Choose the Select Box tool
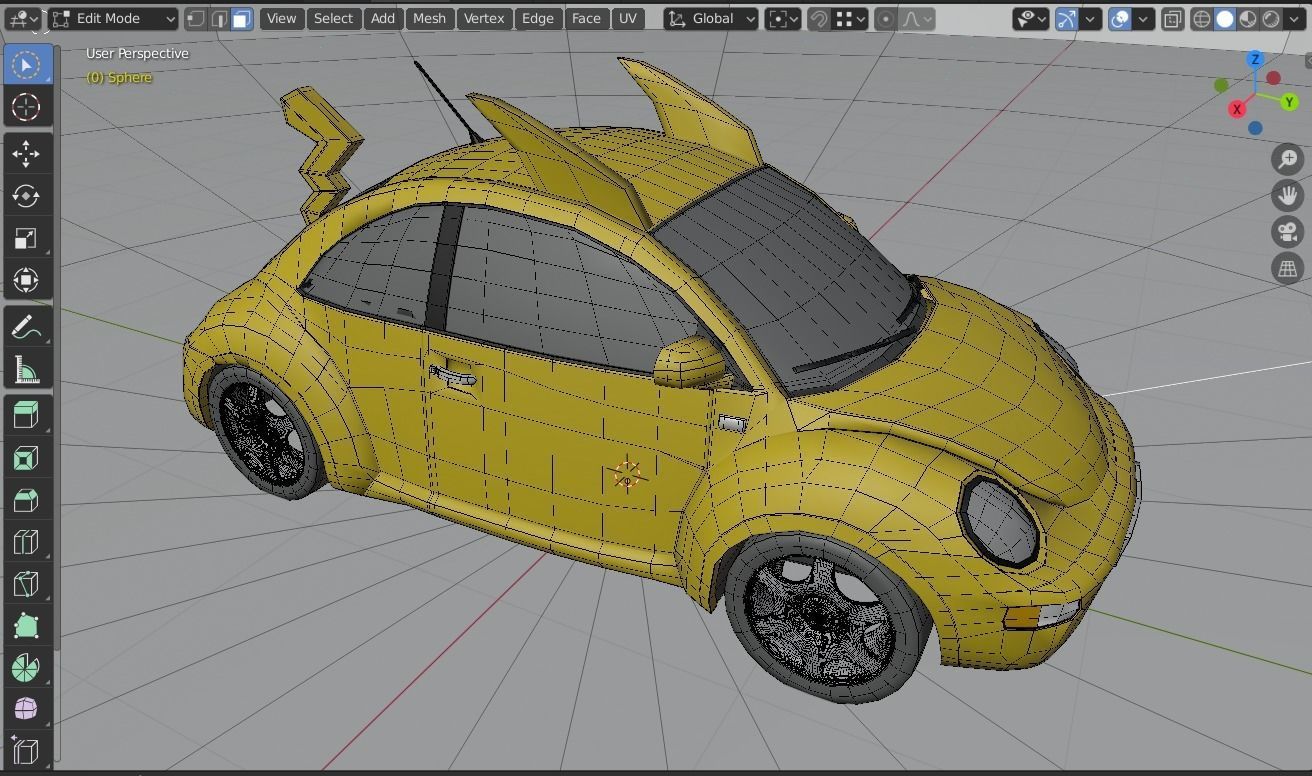This screenshot has height=776, width=1312. (26, 65)
